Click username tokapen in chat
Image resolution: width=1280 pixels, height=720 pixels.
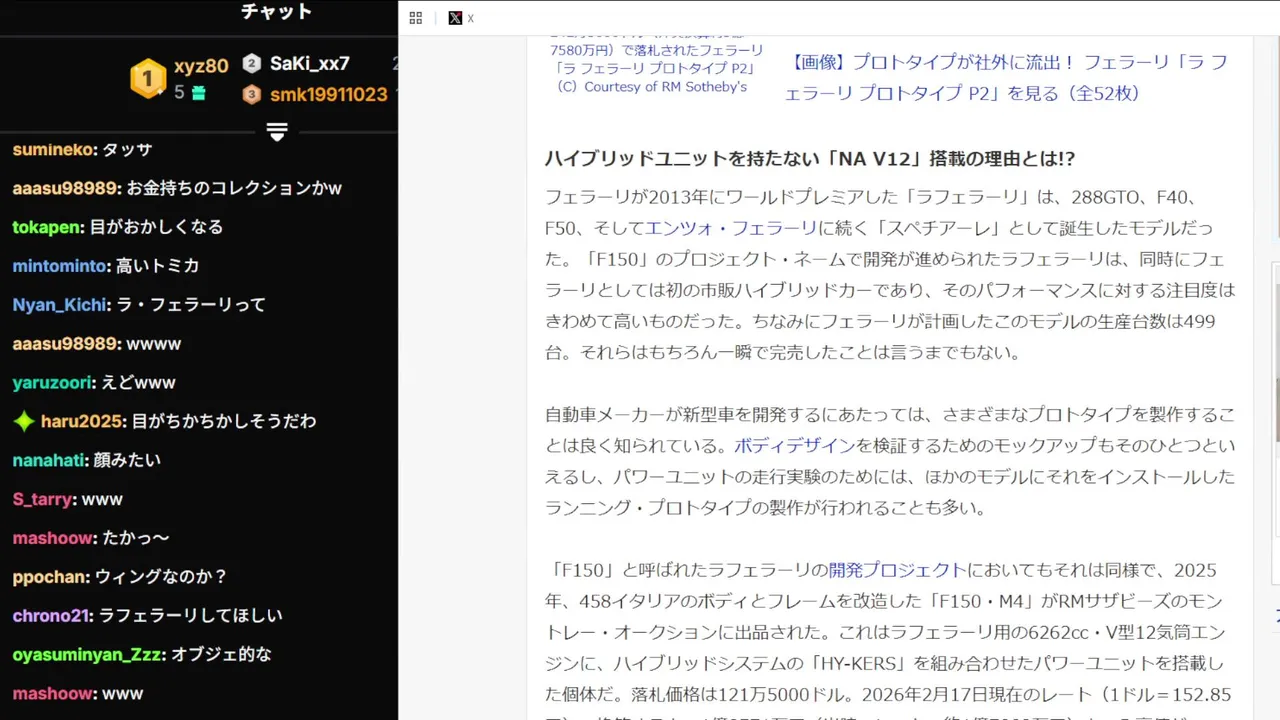tap(47, 227)
